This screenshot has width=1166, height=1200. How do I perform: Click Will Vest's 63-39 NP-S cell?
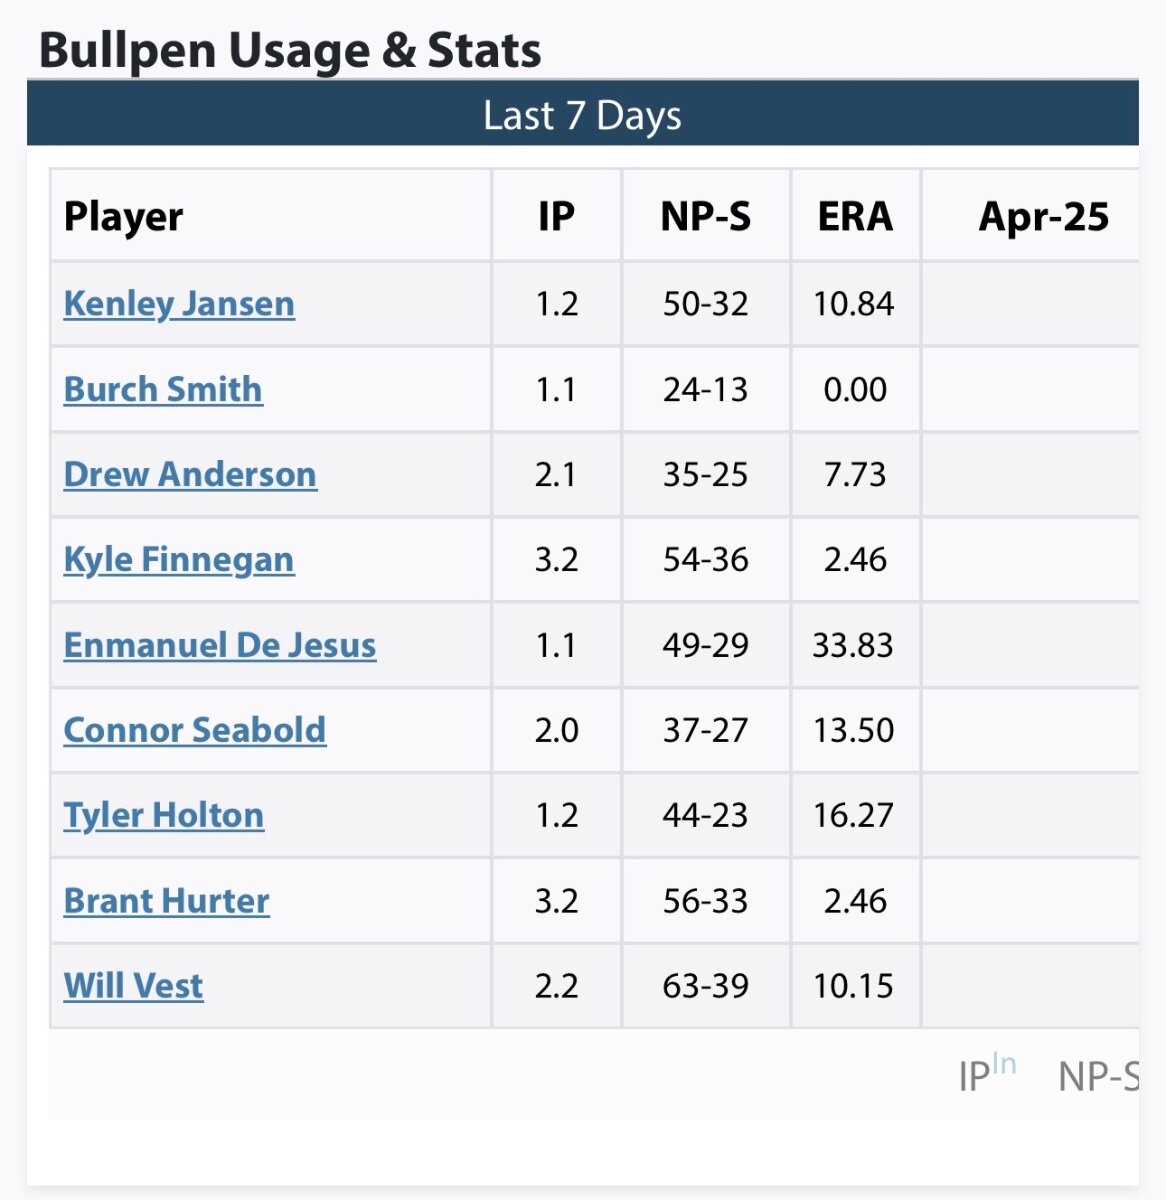click(705, 986)
